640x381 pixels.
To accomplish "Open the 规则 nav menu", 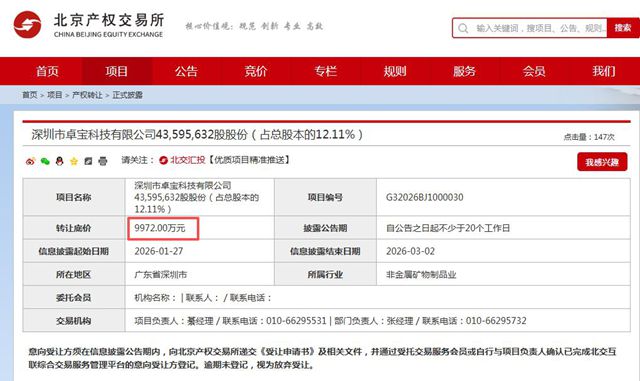I will tap(395, 71).
